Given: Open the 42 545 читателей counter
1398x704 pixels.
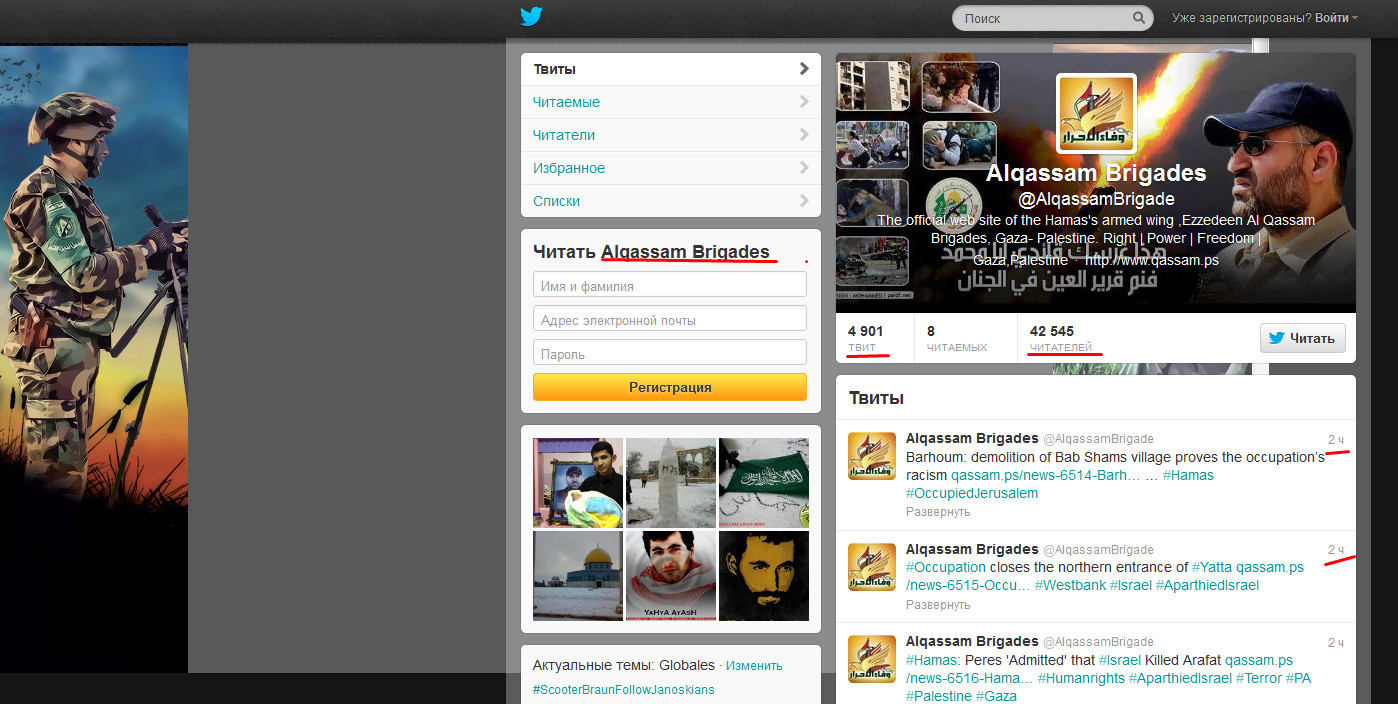Looking at the screenshot, I should coord(1061,339).
